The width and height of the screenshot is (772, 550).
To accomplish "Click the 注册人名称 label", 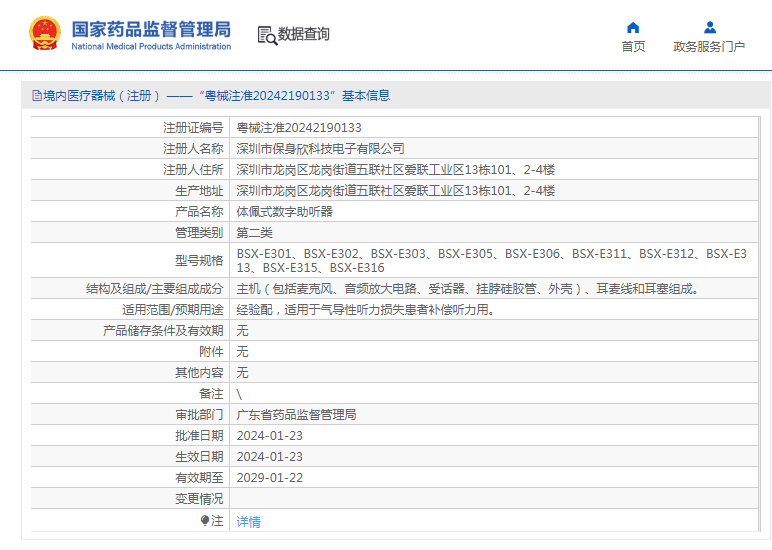I will pyautogui.click(x=193, y=149).
